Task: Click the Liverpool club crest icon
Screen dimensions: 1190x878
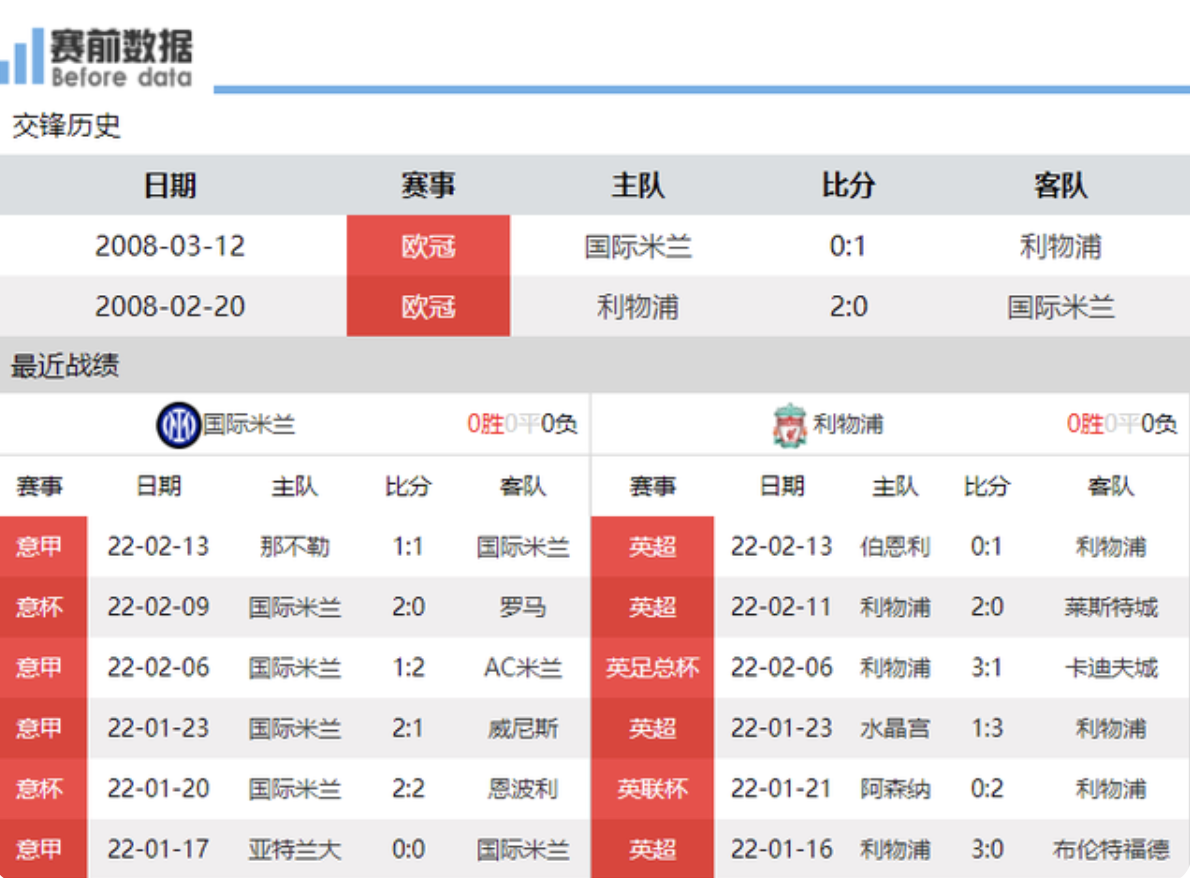Action: 789,425
